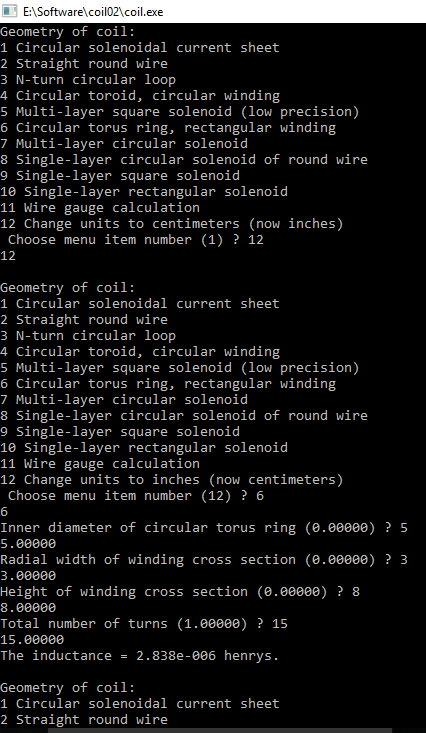Click the coil.exe console window icon

9,11
